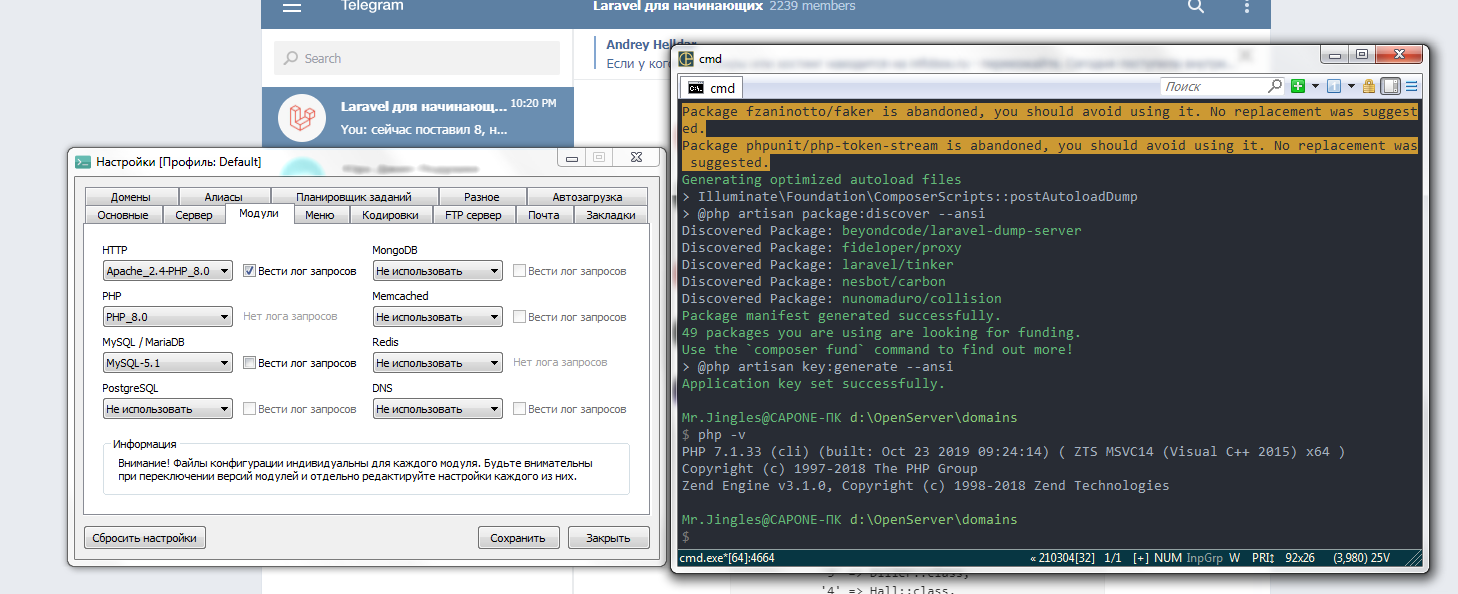Click the Сохранить button

pyautogui.click(x=518, y=538)
